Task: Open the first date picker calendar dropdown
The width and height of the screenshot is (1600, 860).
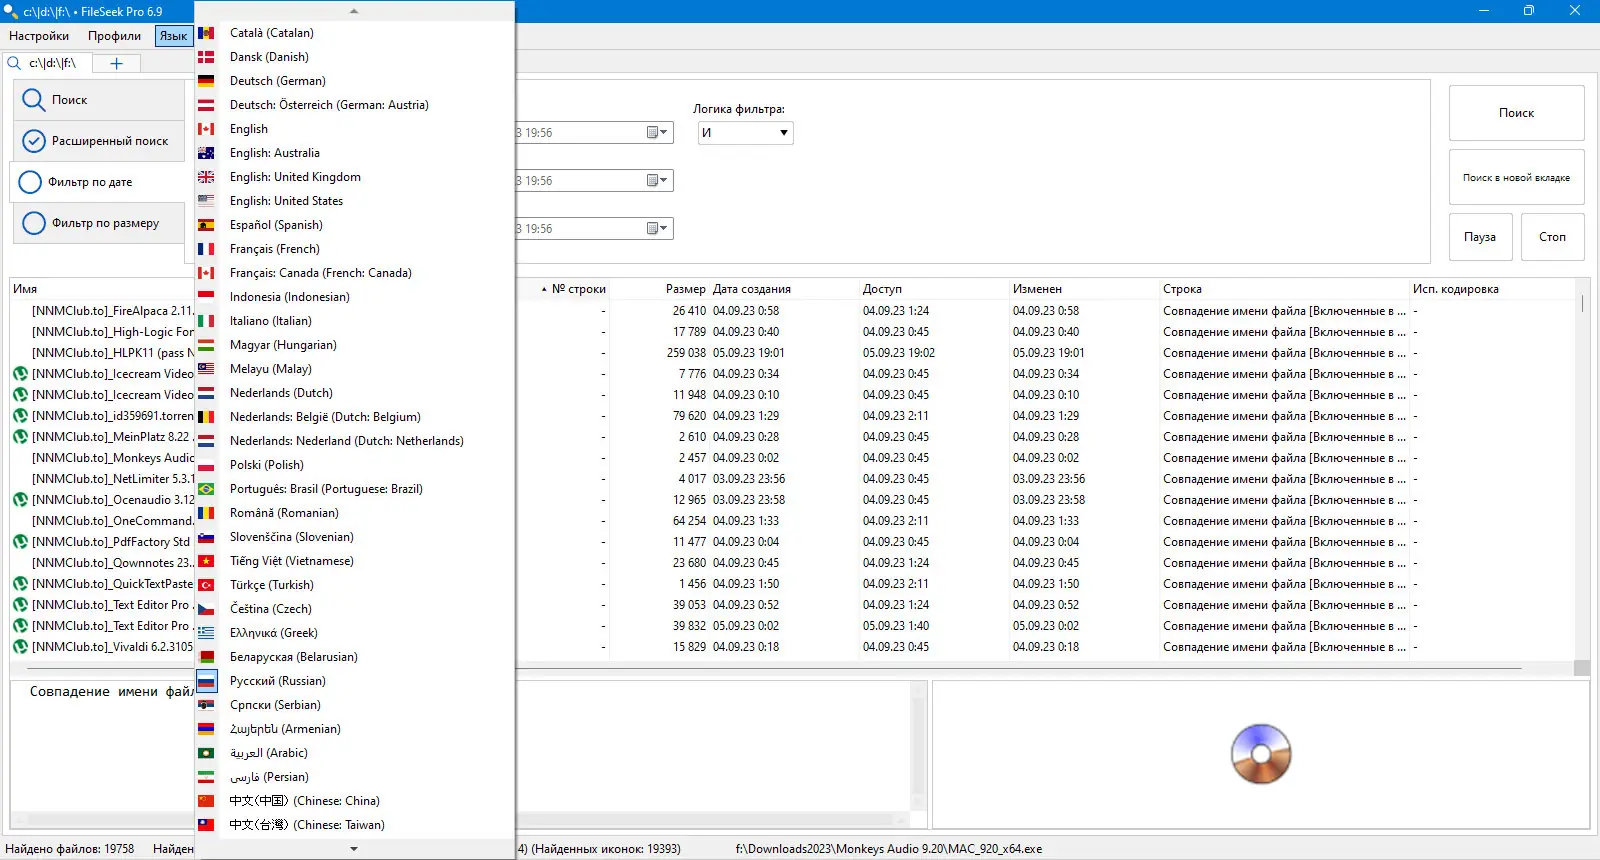Action: [x=657, y=133]
